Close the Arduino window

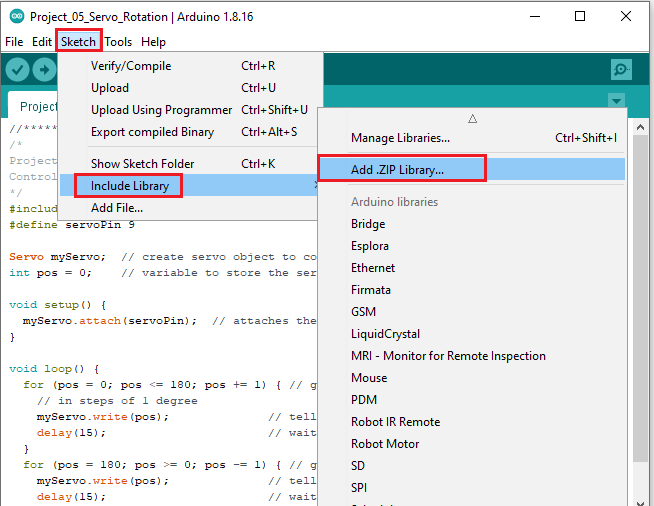(626, 17)
